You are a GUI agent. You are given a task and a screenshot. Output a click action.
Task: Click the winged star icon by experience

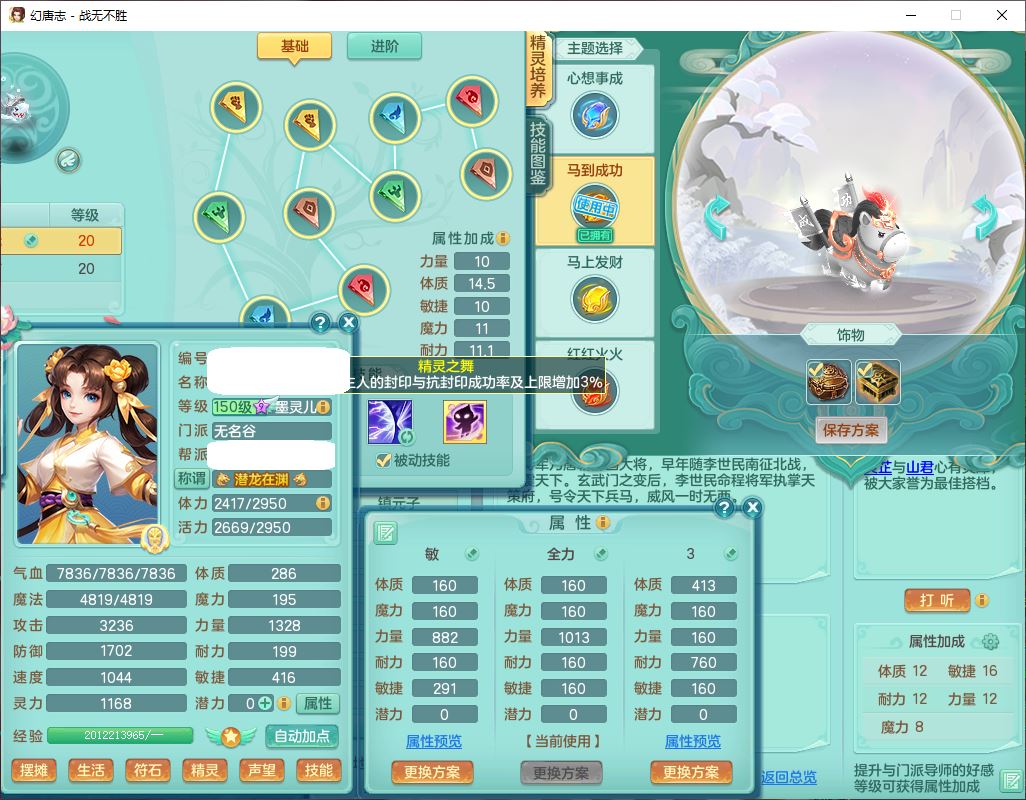(230, 737)
